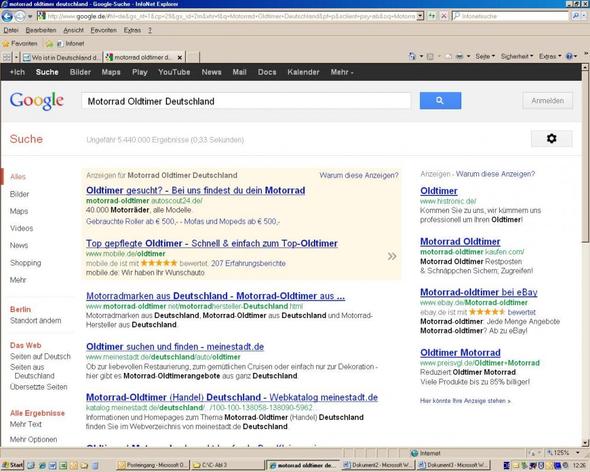Click the Refresh page icon
Image resolution: width=590 pixels, height=472 pixels.
click(x=432, y=16)
